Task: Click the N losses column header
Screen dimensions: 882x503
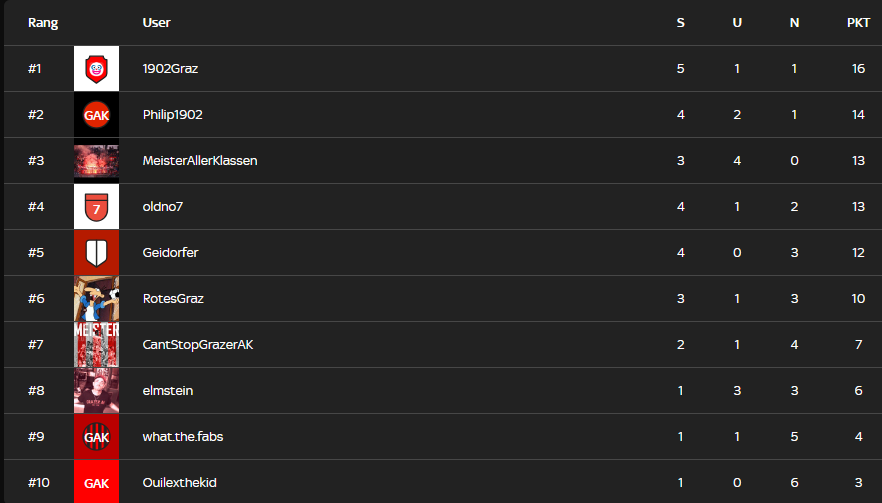Action: [x=794, y=23]
